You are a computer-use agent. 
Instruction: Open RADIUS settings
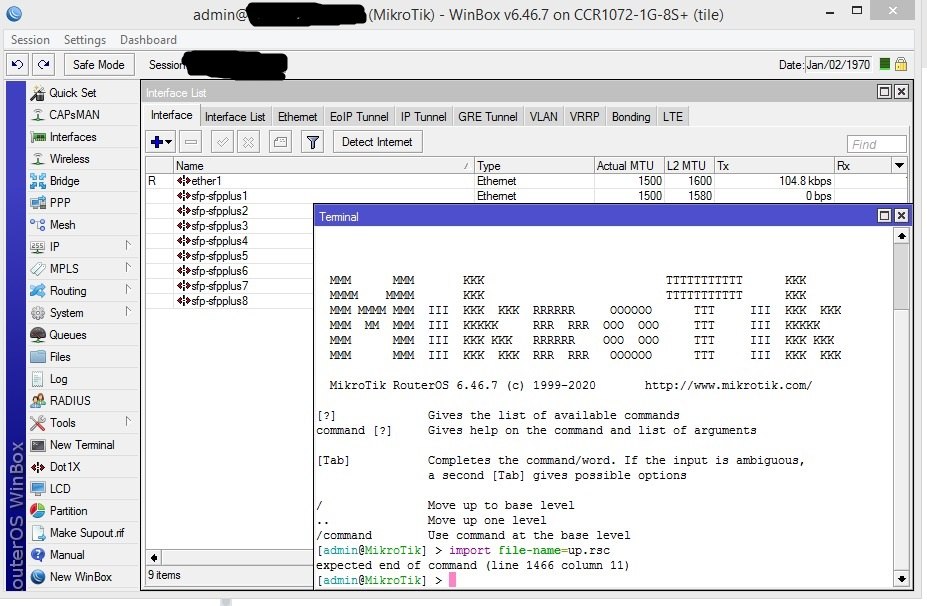click(x=70, y=401)
